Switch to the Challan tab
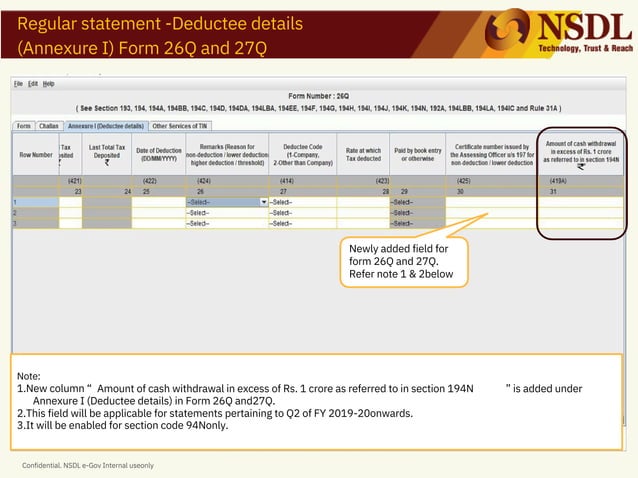Image resolution: width=638 pixels, height=478 pixels. pos(49,126)
